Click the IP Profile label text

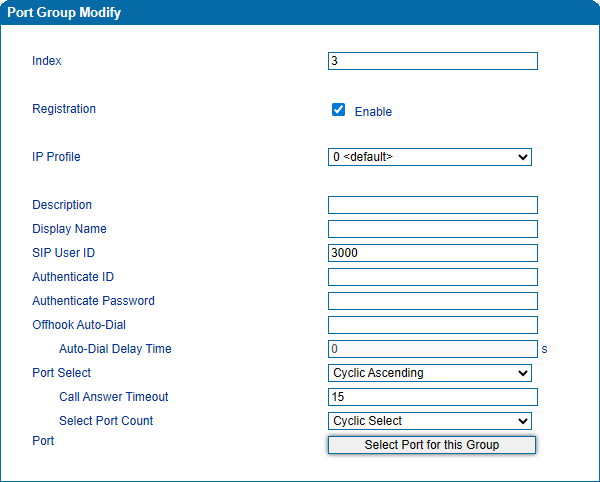point(56,157)
